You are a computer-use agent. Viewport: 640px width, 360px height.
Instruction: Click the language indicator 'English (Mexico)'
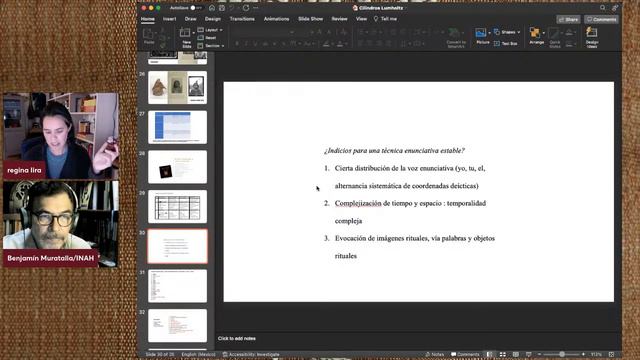click(x=198, y=354)
